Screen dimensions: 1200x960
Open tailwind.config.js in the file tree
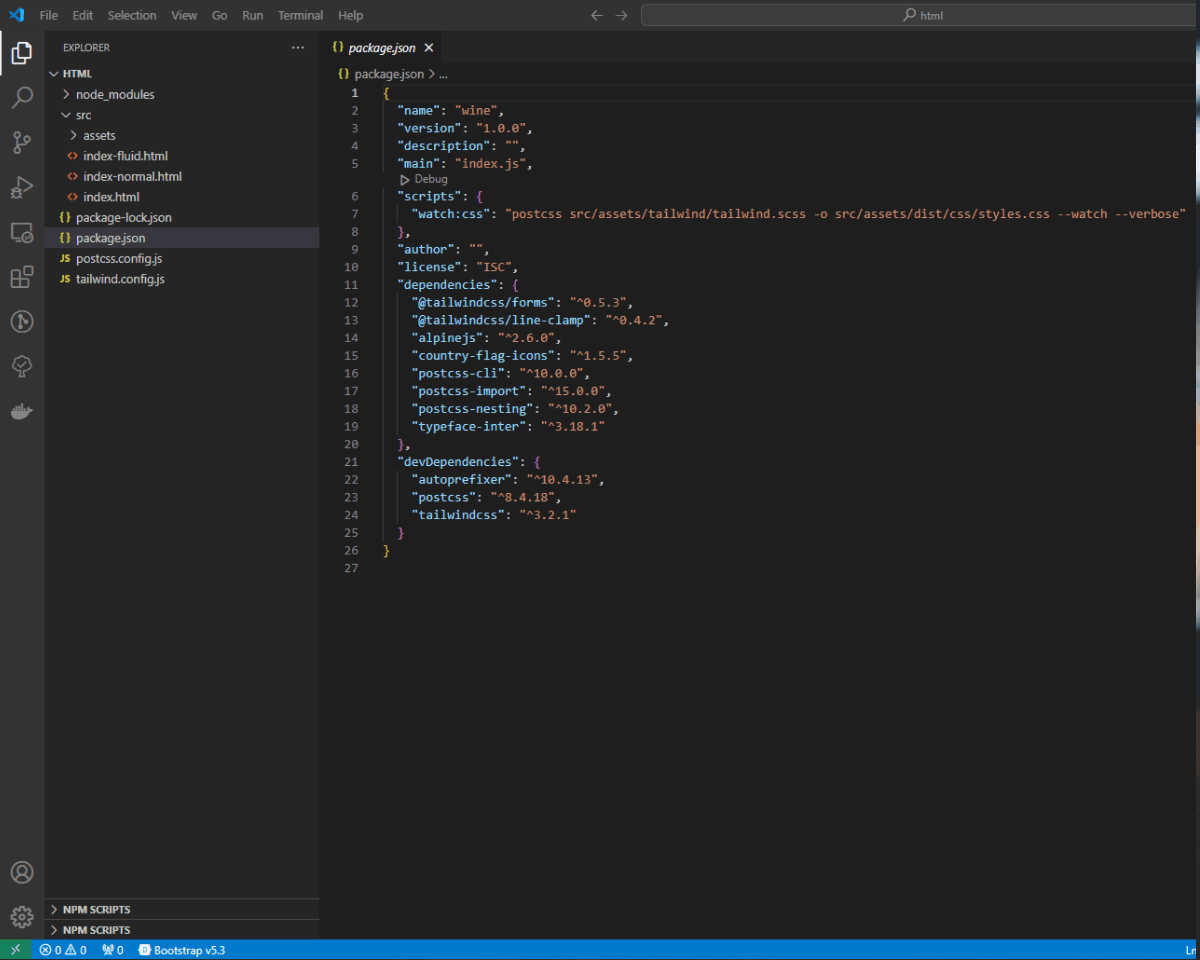point(120,279)
